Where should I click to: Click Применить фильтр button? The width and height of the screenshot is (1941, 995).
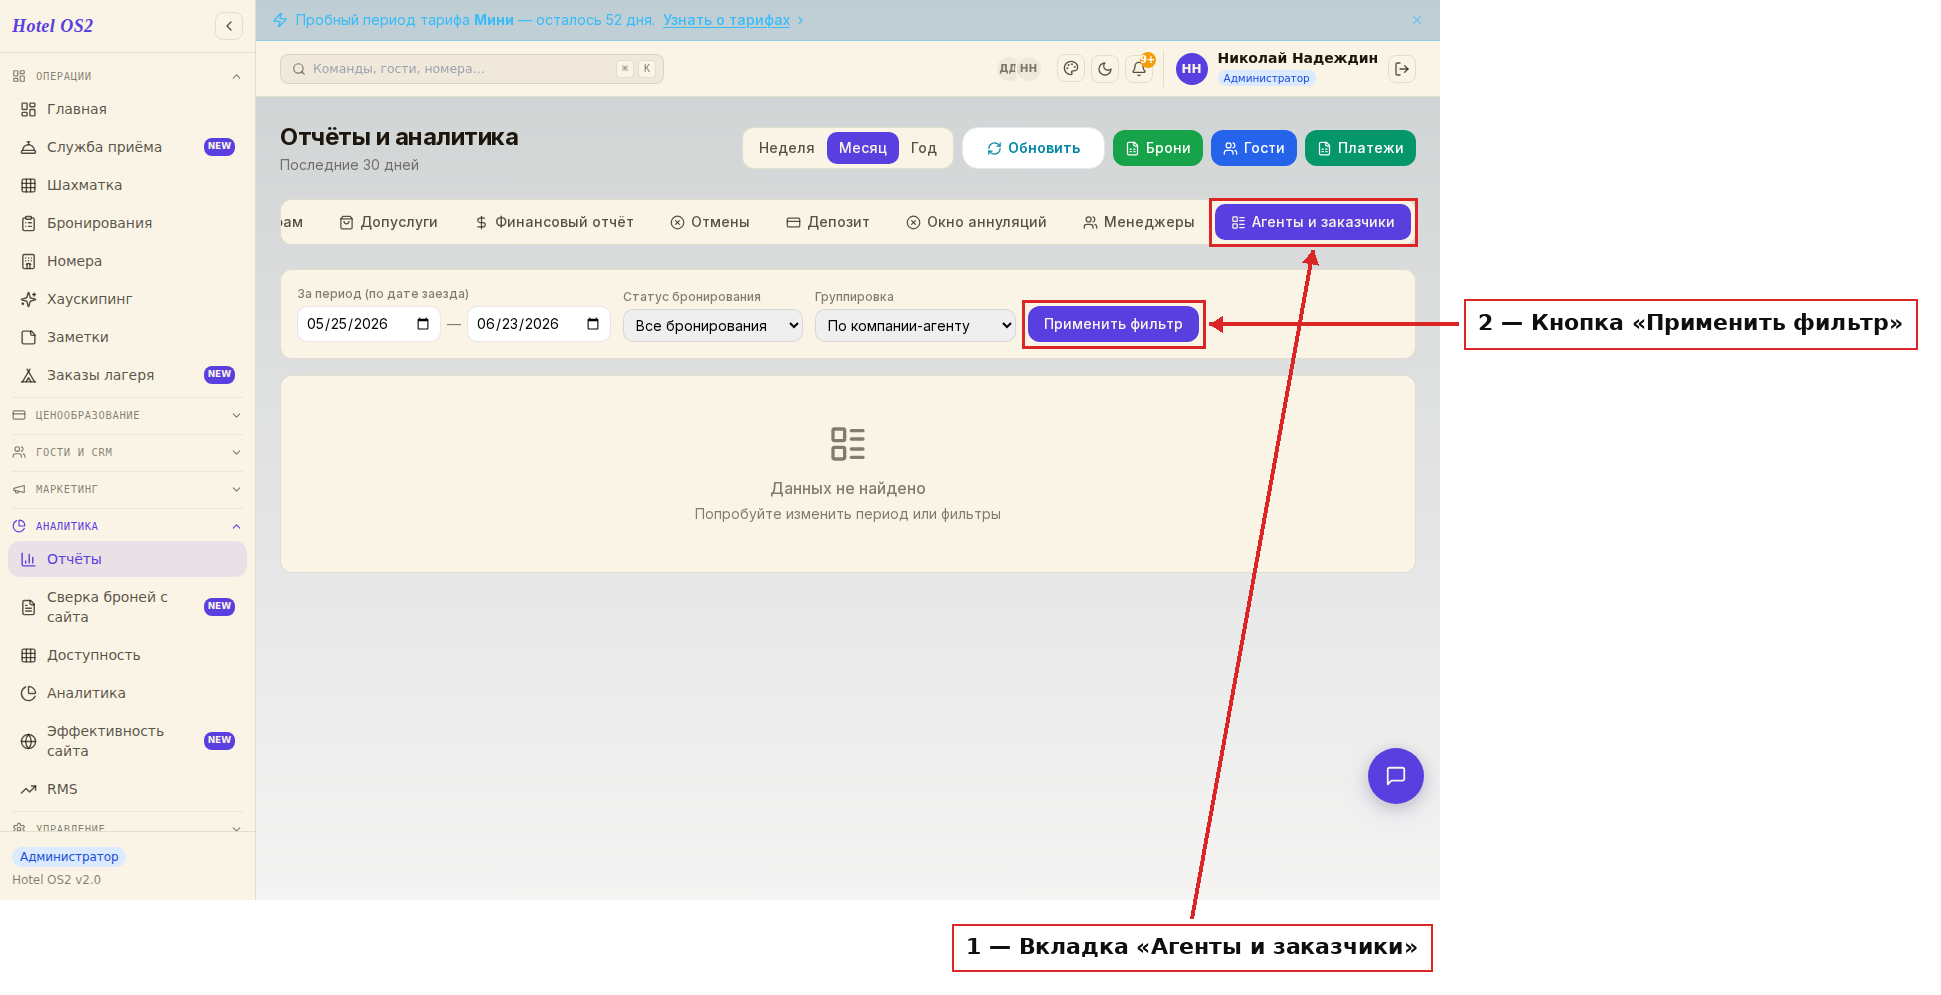[1113, 324]
